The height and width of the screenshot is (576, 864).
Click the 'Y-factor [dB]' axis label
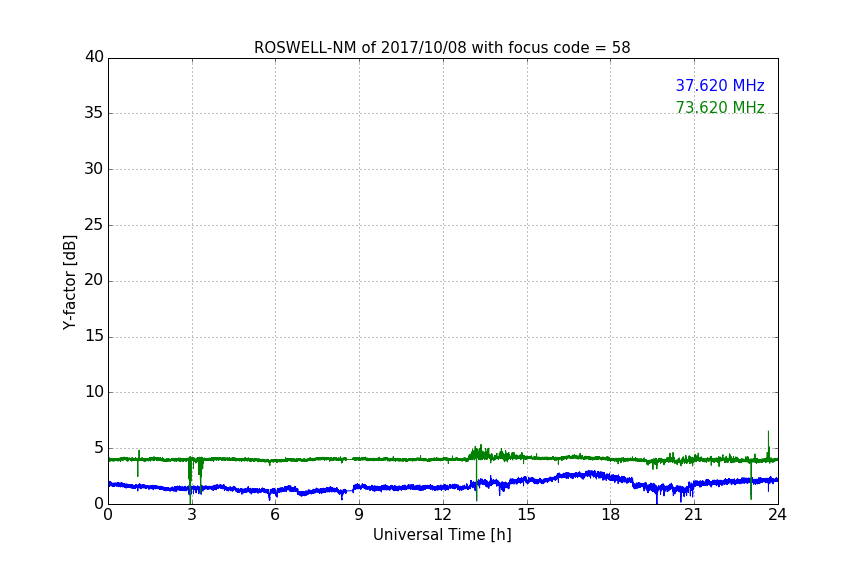click(x=69, y=282)
